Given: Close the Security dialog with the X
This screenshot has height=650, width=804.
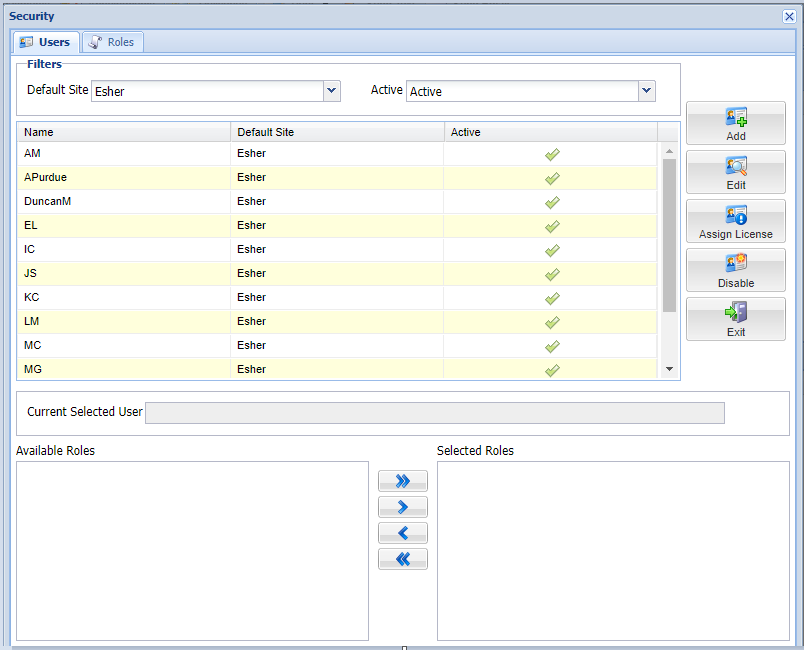Looking at the screenshot, I should point(789,16).
